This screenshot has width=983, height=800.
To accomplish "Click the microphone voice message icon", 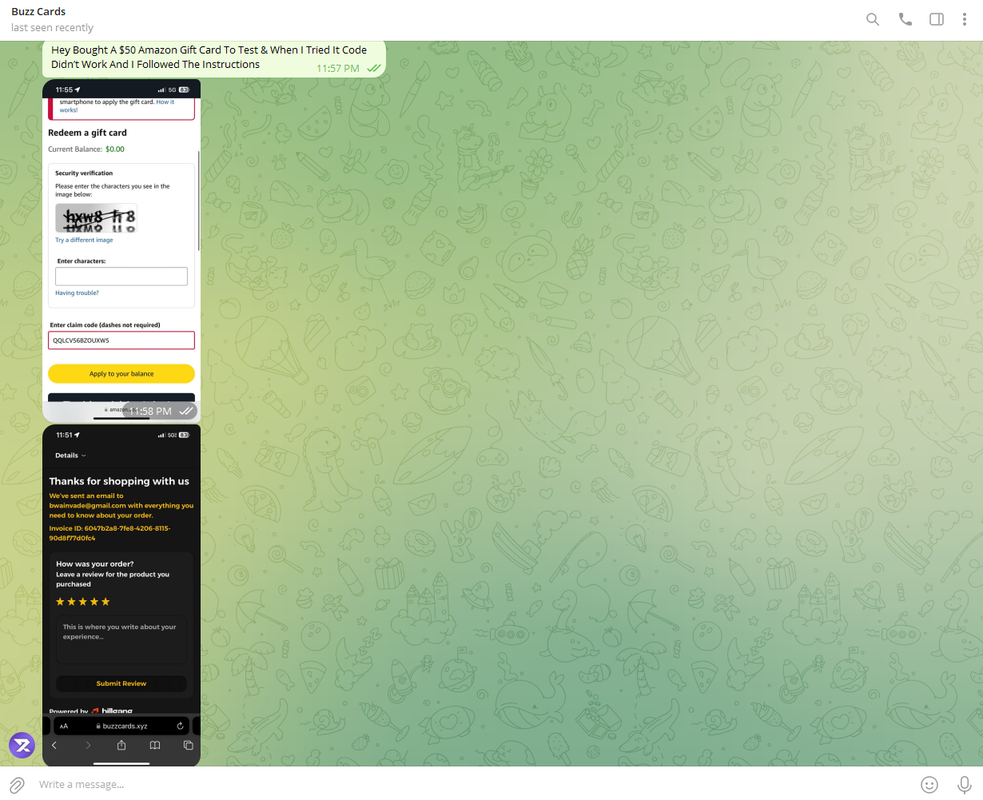I will coord(964,784).
